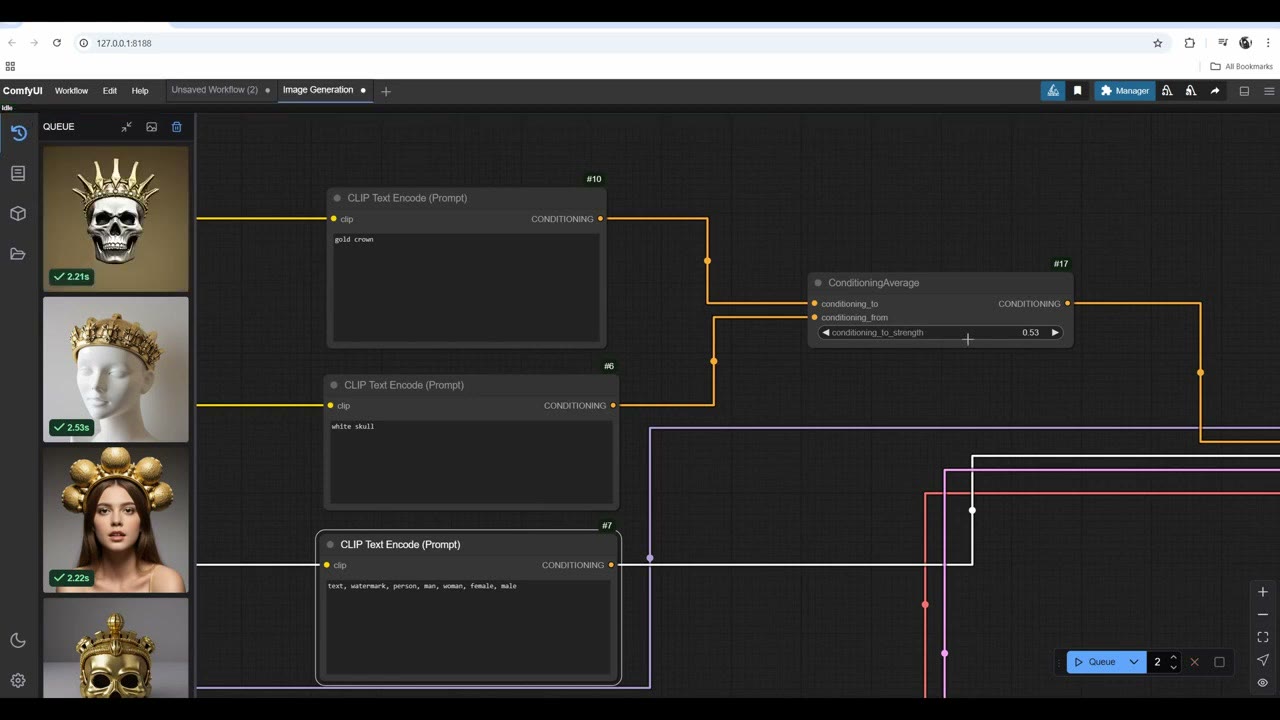Click the 'gold crown' prompt text field
Image resolution: width=1280 pixels, height=720 pixels.
(x=466, y=288)
